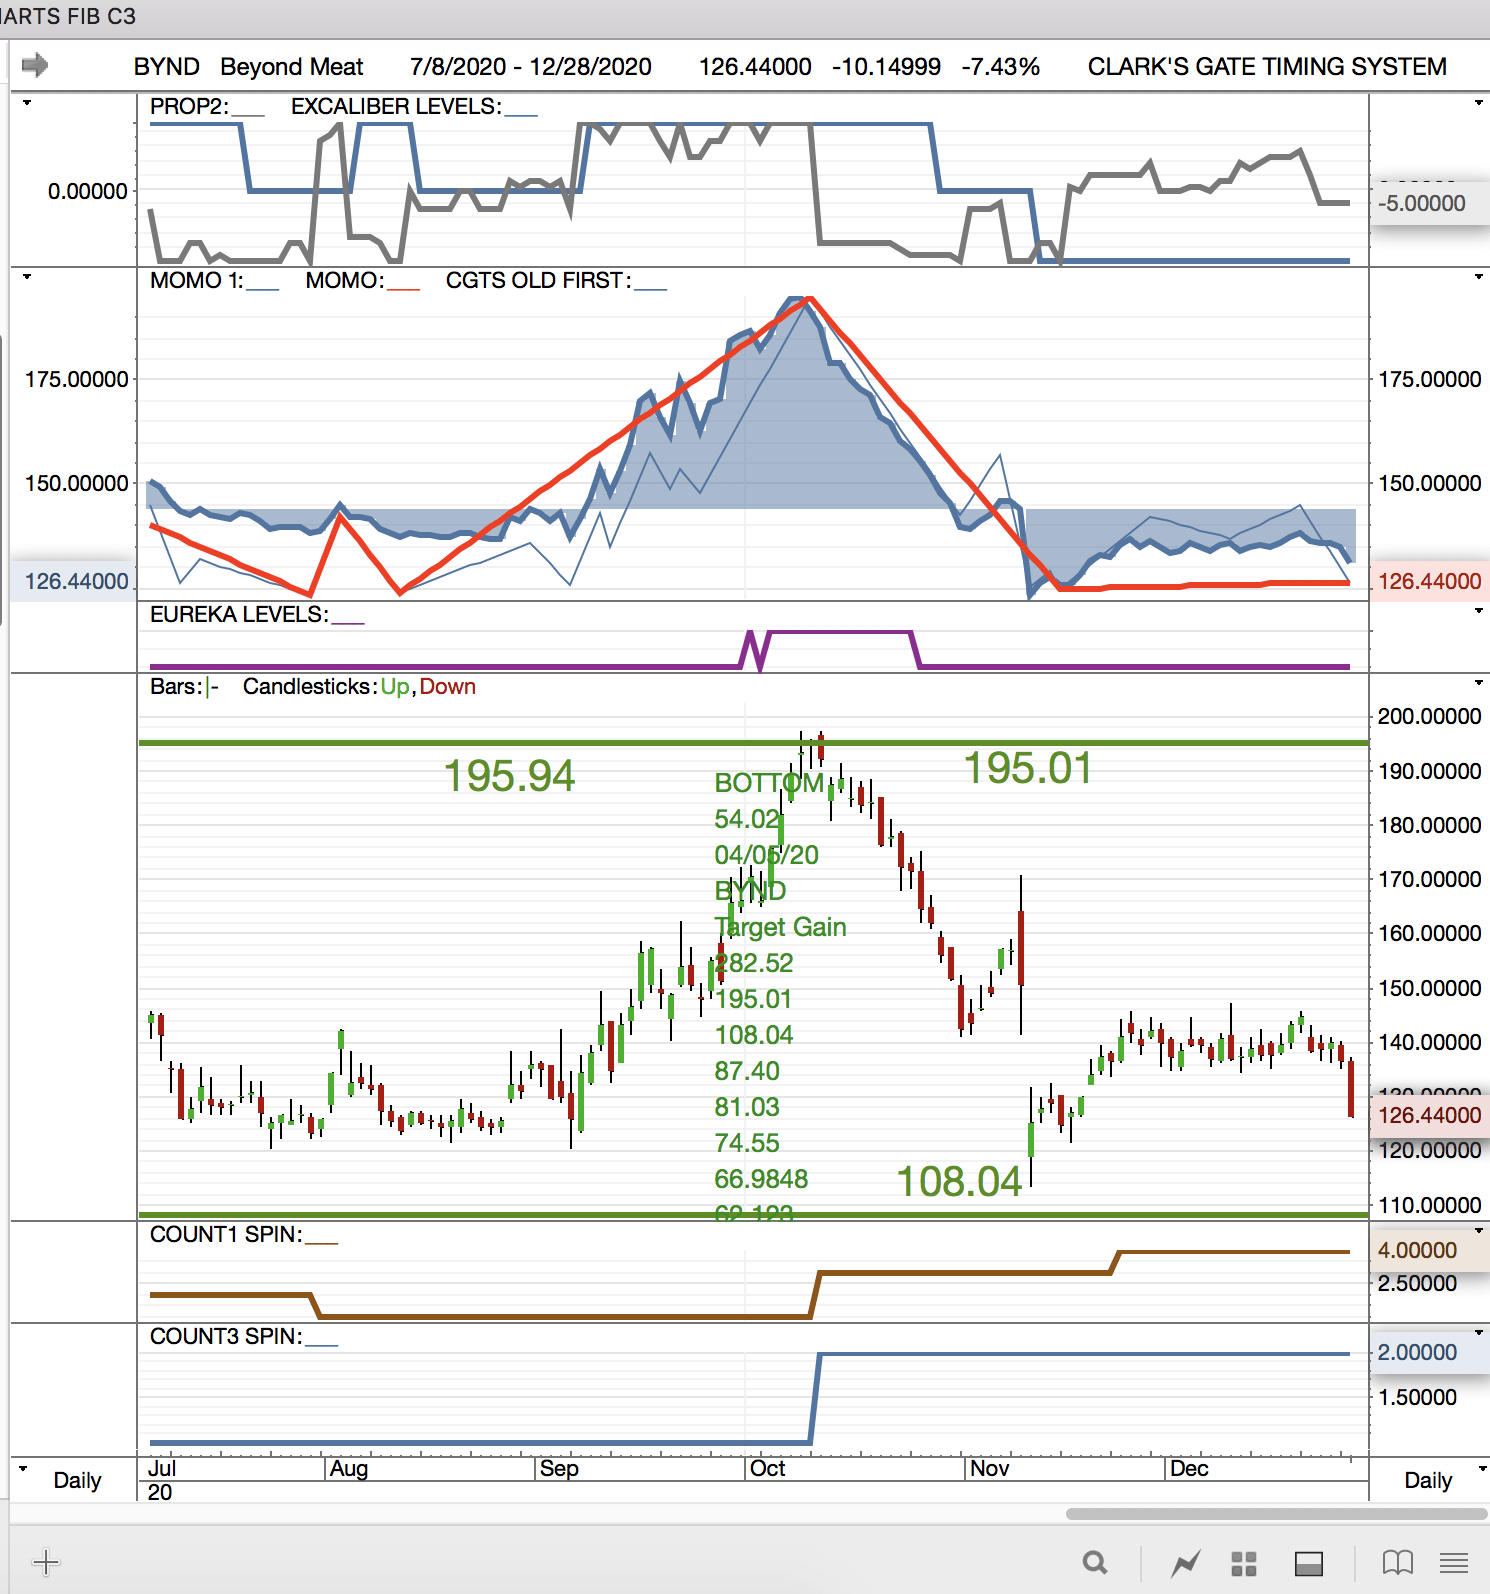Viewport: 1490px width, 1594px height.
Task: Click the -10.14999 net change value
Action: [887, 67]
